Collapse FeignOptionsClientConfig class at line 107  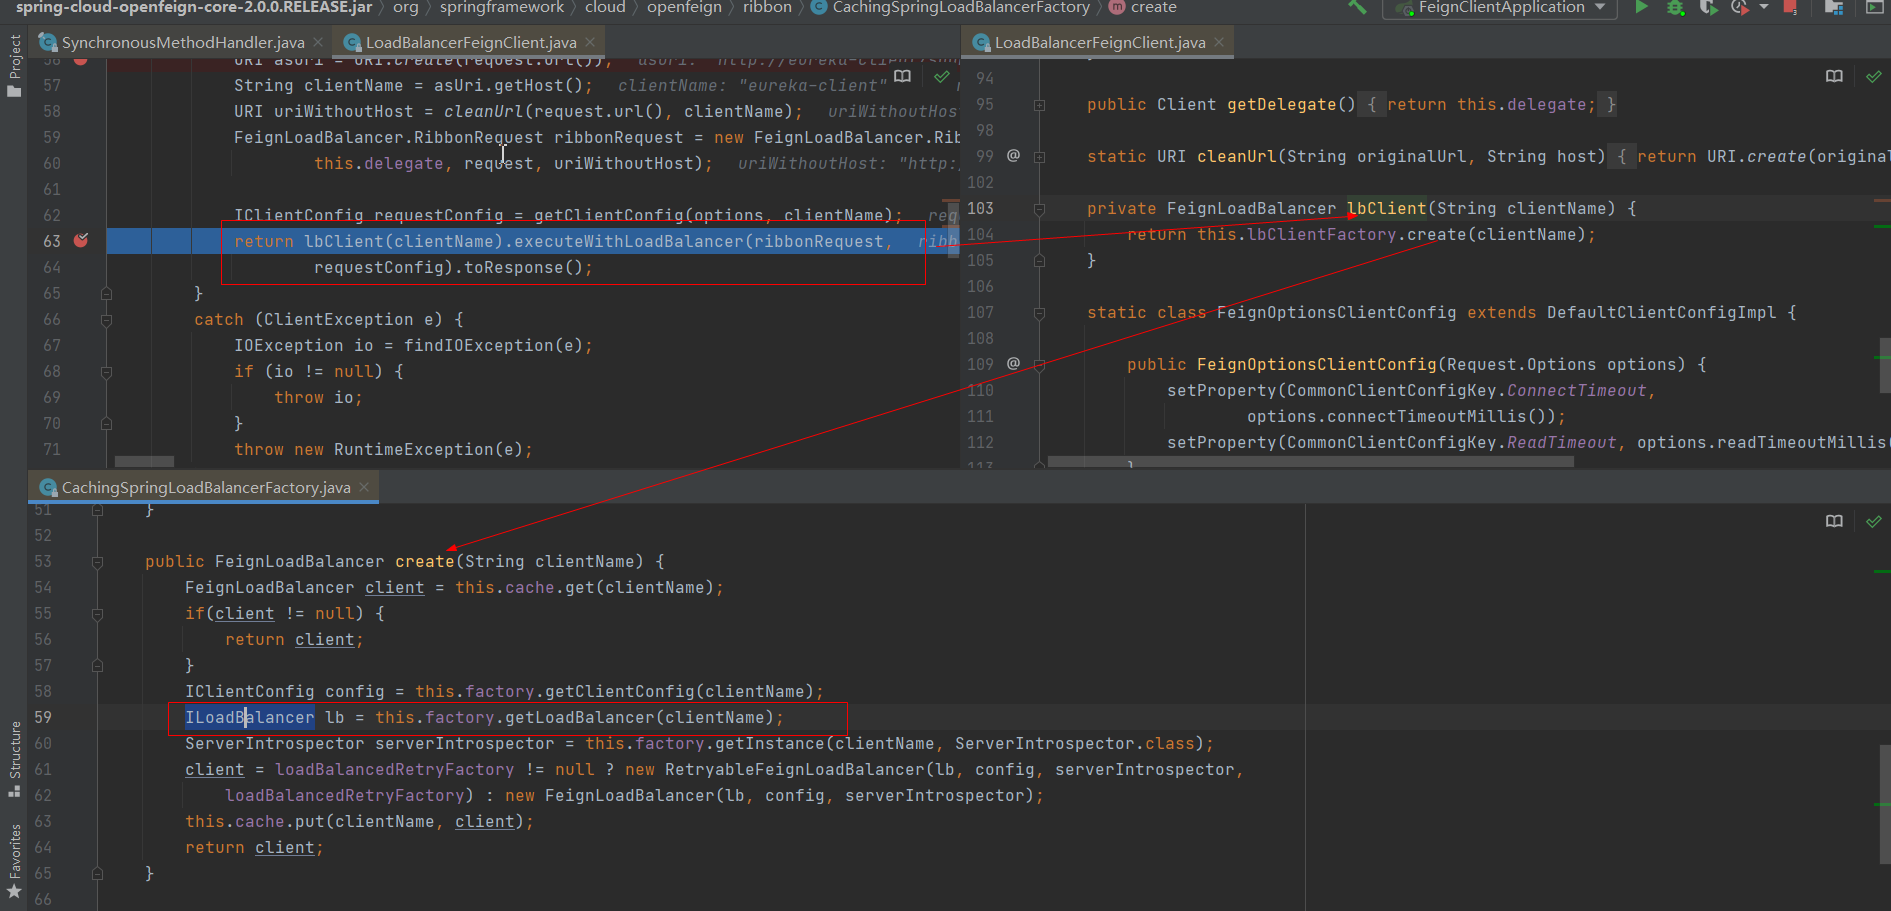pos(1039,313)
